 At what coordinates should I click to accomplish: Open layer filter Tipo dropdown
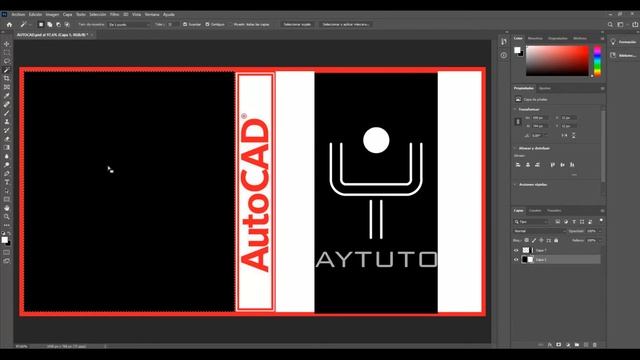coord(531,222)
